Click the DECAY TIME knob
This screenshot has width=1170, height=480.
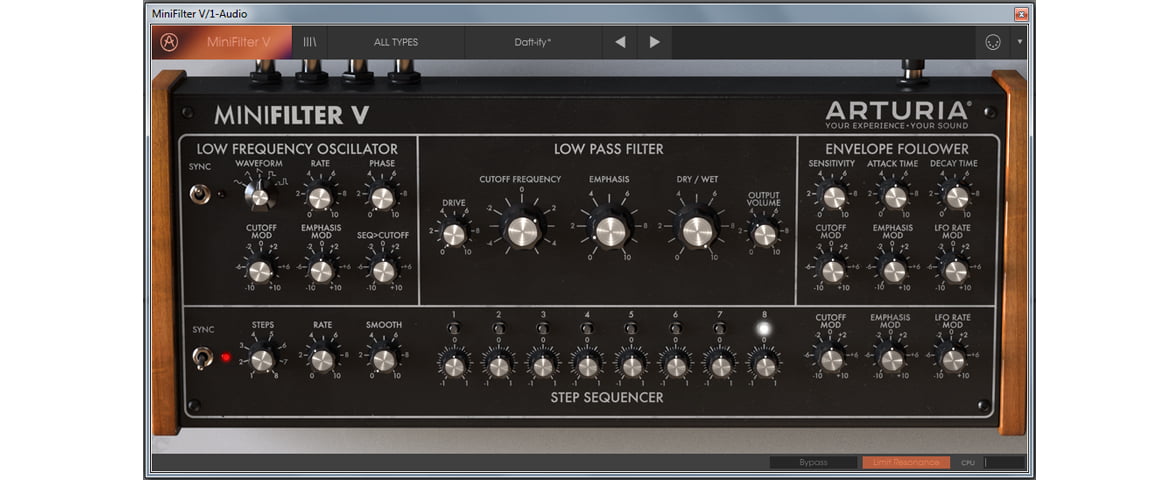coord(956,197)
